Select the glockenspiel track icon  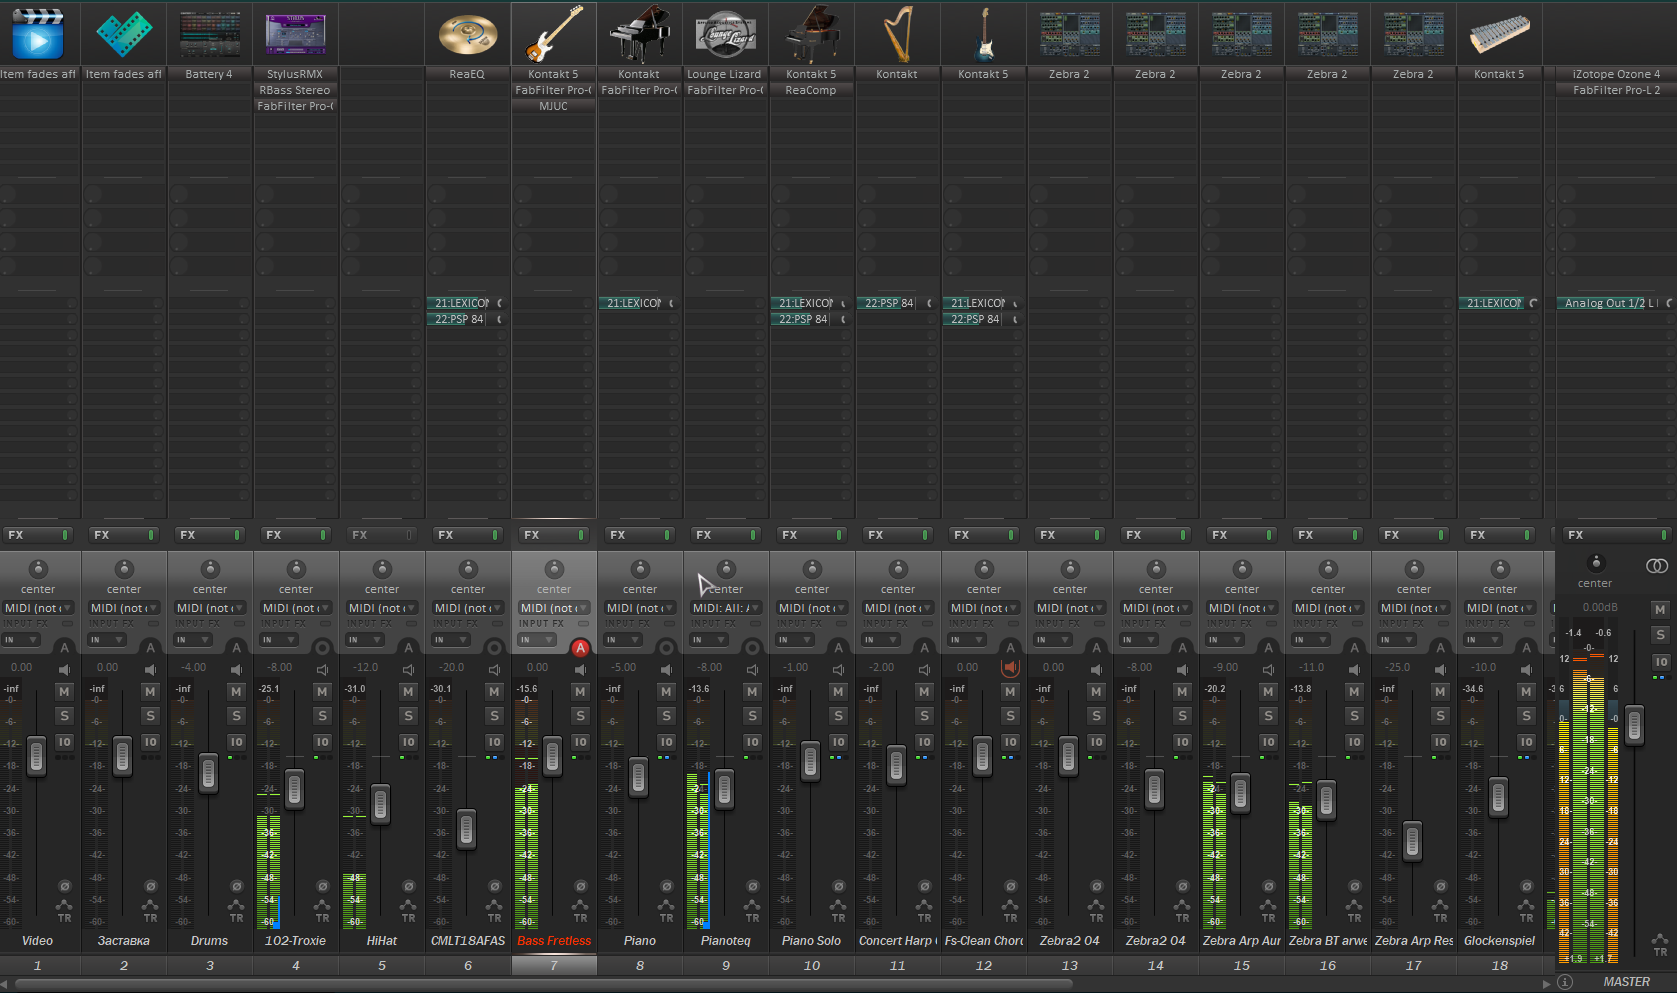tap(1499, 33)
